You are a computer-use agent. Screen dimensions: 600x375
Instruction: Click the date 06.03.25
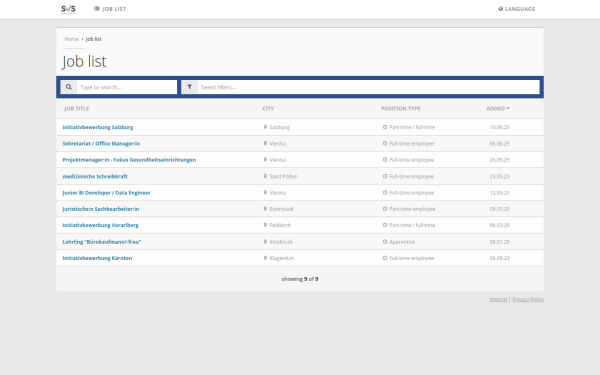(x=499, y=225)
